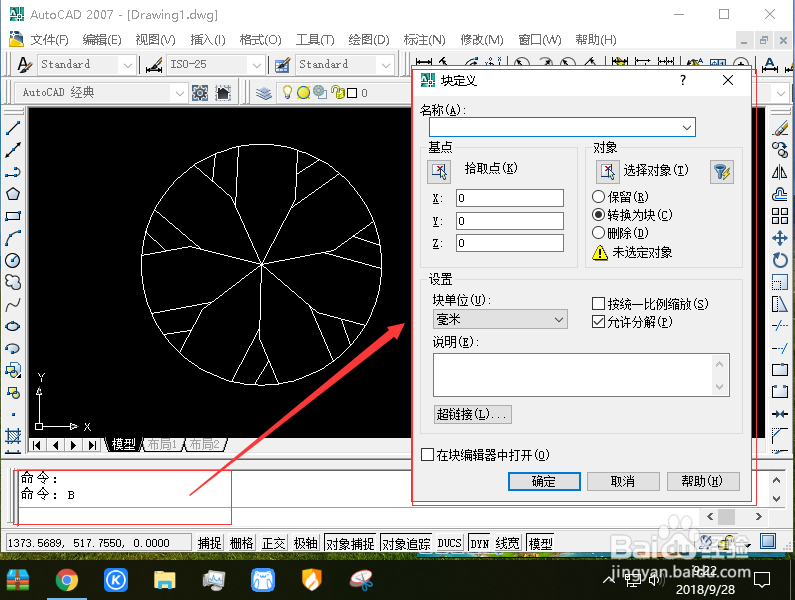Open File Explorer from the taskbar
This screenshot has width=795, height=600.
click(x=165, y=580)
